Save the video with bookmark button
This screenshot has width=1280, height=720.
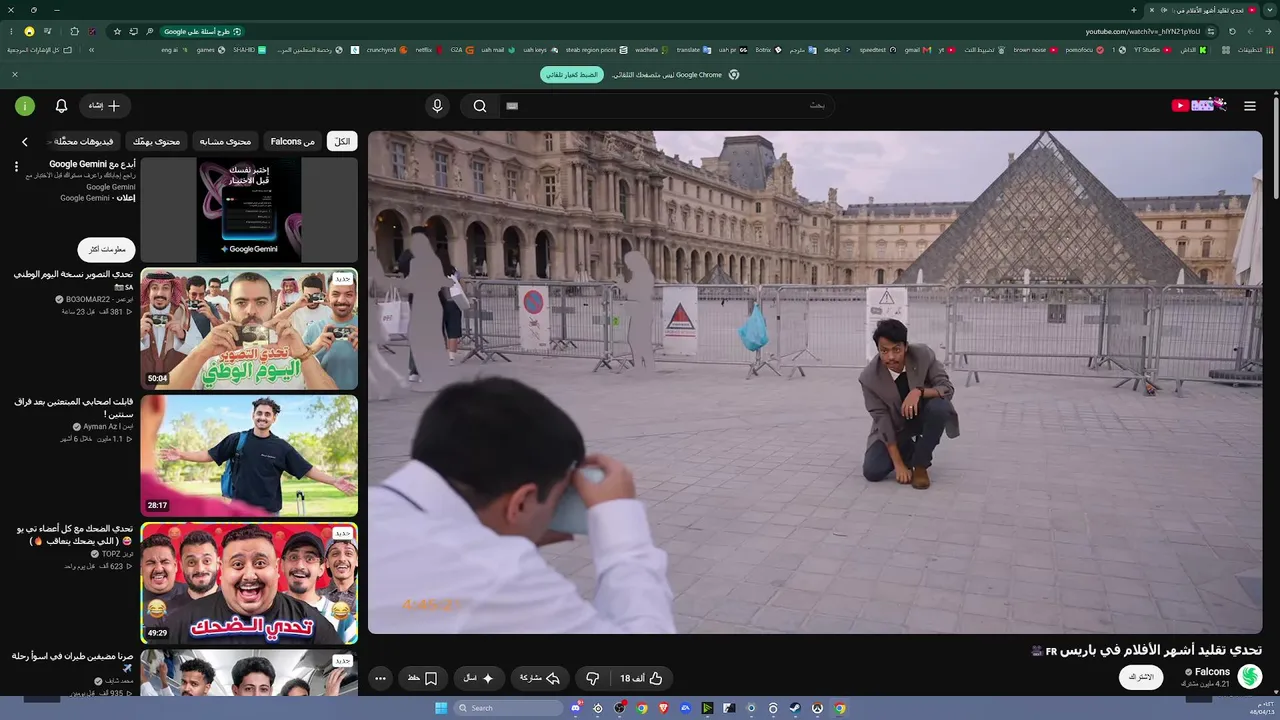coord(421,678)
